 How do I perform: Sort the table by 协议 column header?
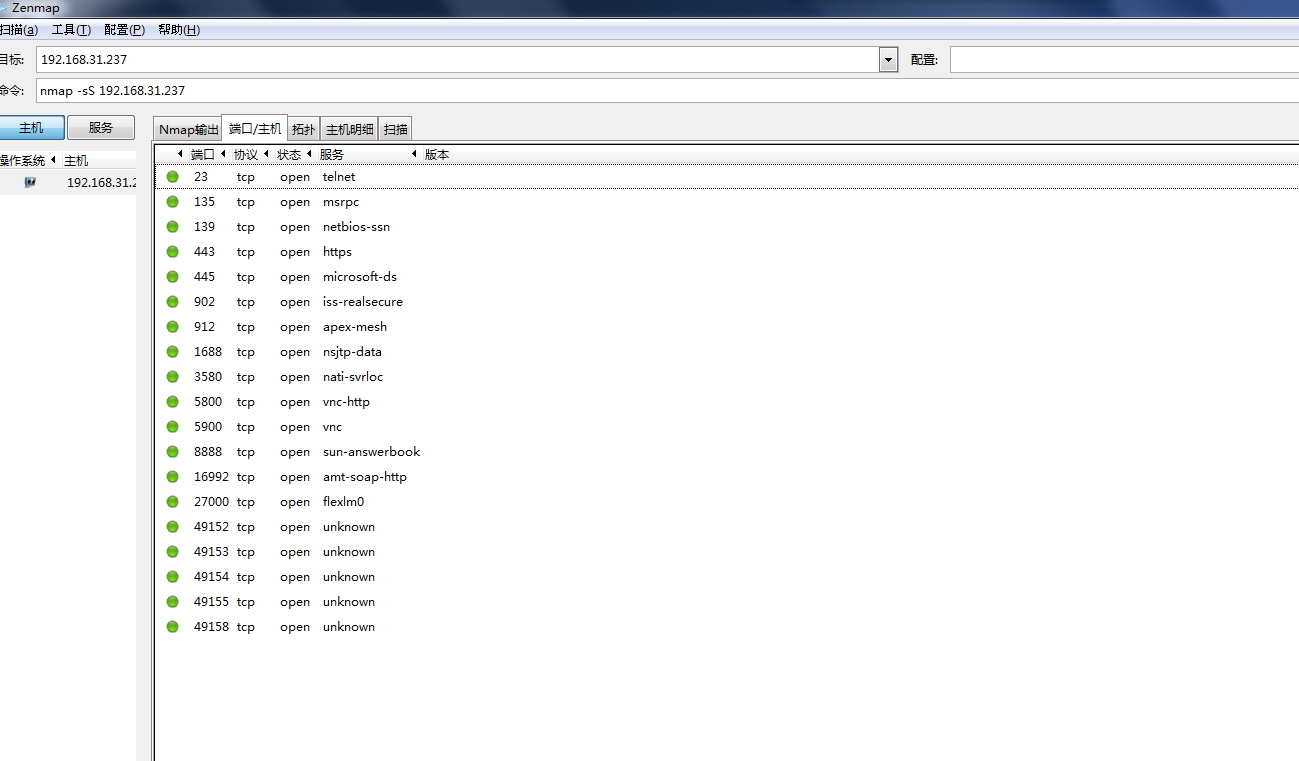pos(246,155)
